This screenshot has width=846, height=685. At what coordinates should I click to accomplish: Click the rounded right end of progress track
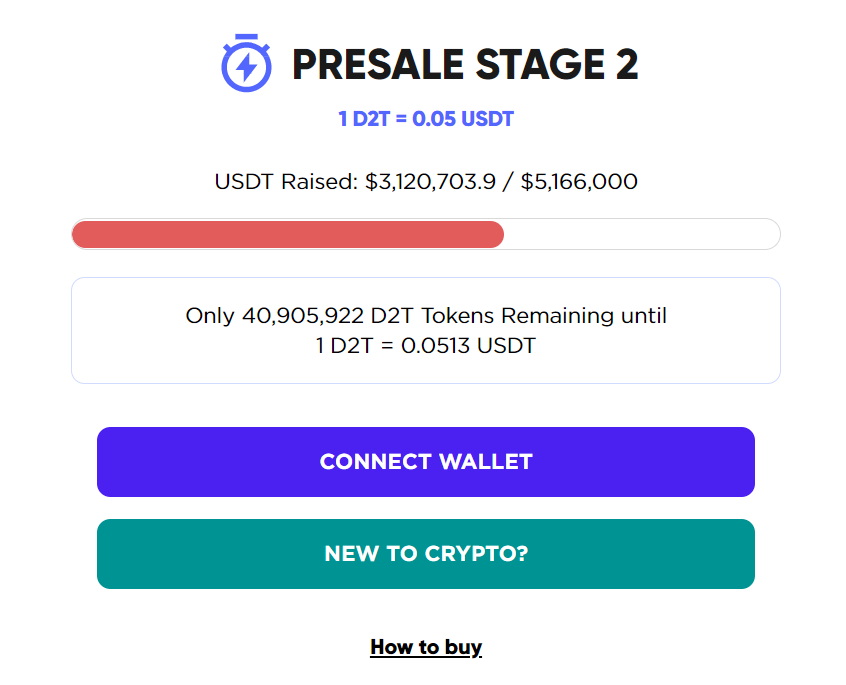click(770, 234)
